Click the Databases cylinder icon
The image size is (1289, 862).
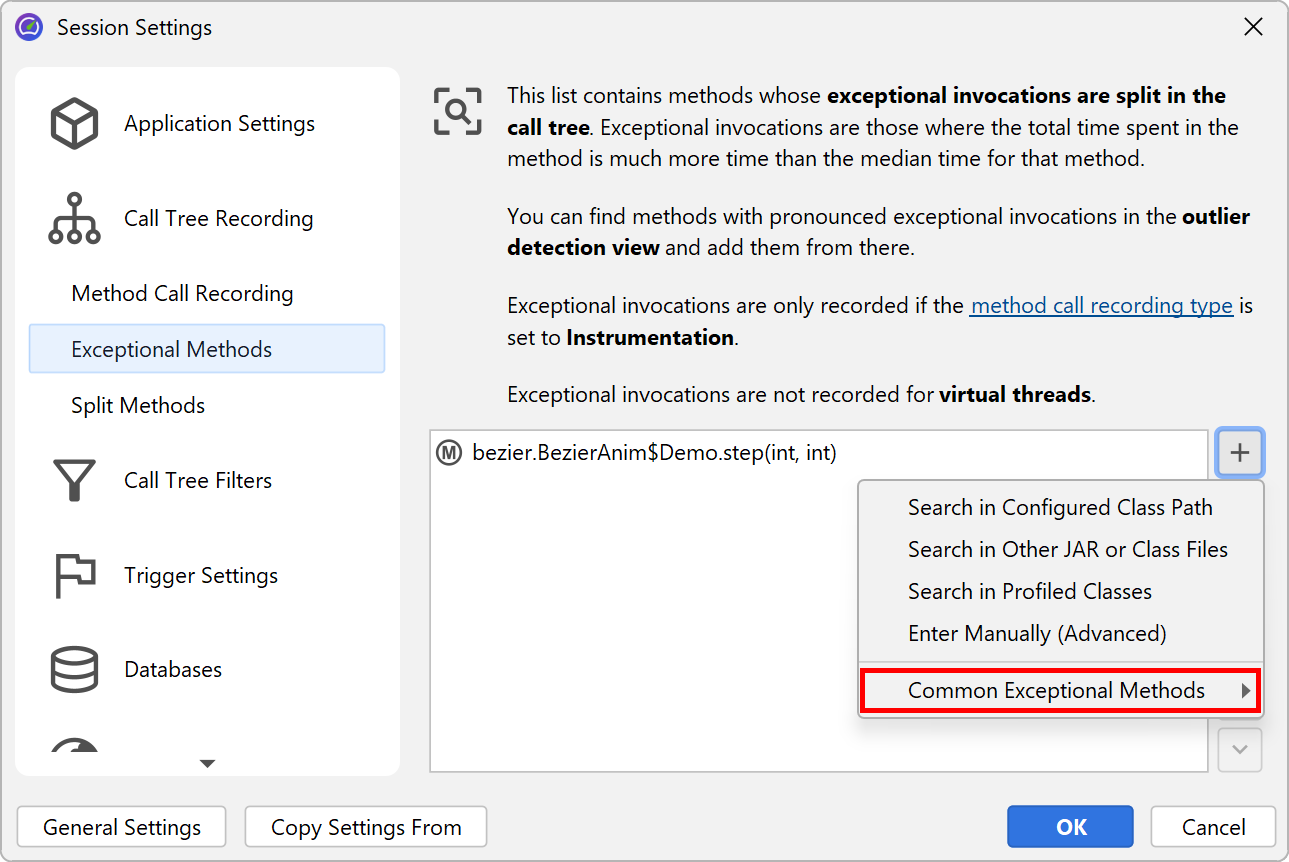(74, 670)
